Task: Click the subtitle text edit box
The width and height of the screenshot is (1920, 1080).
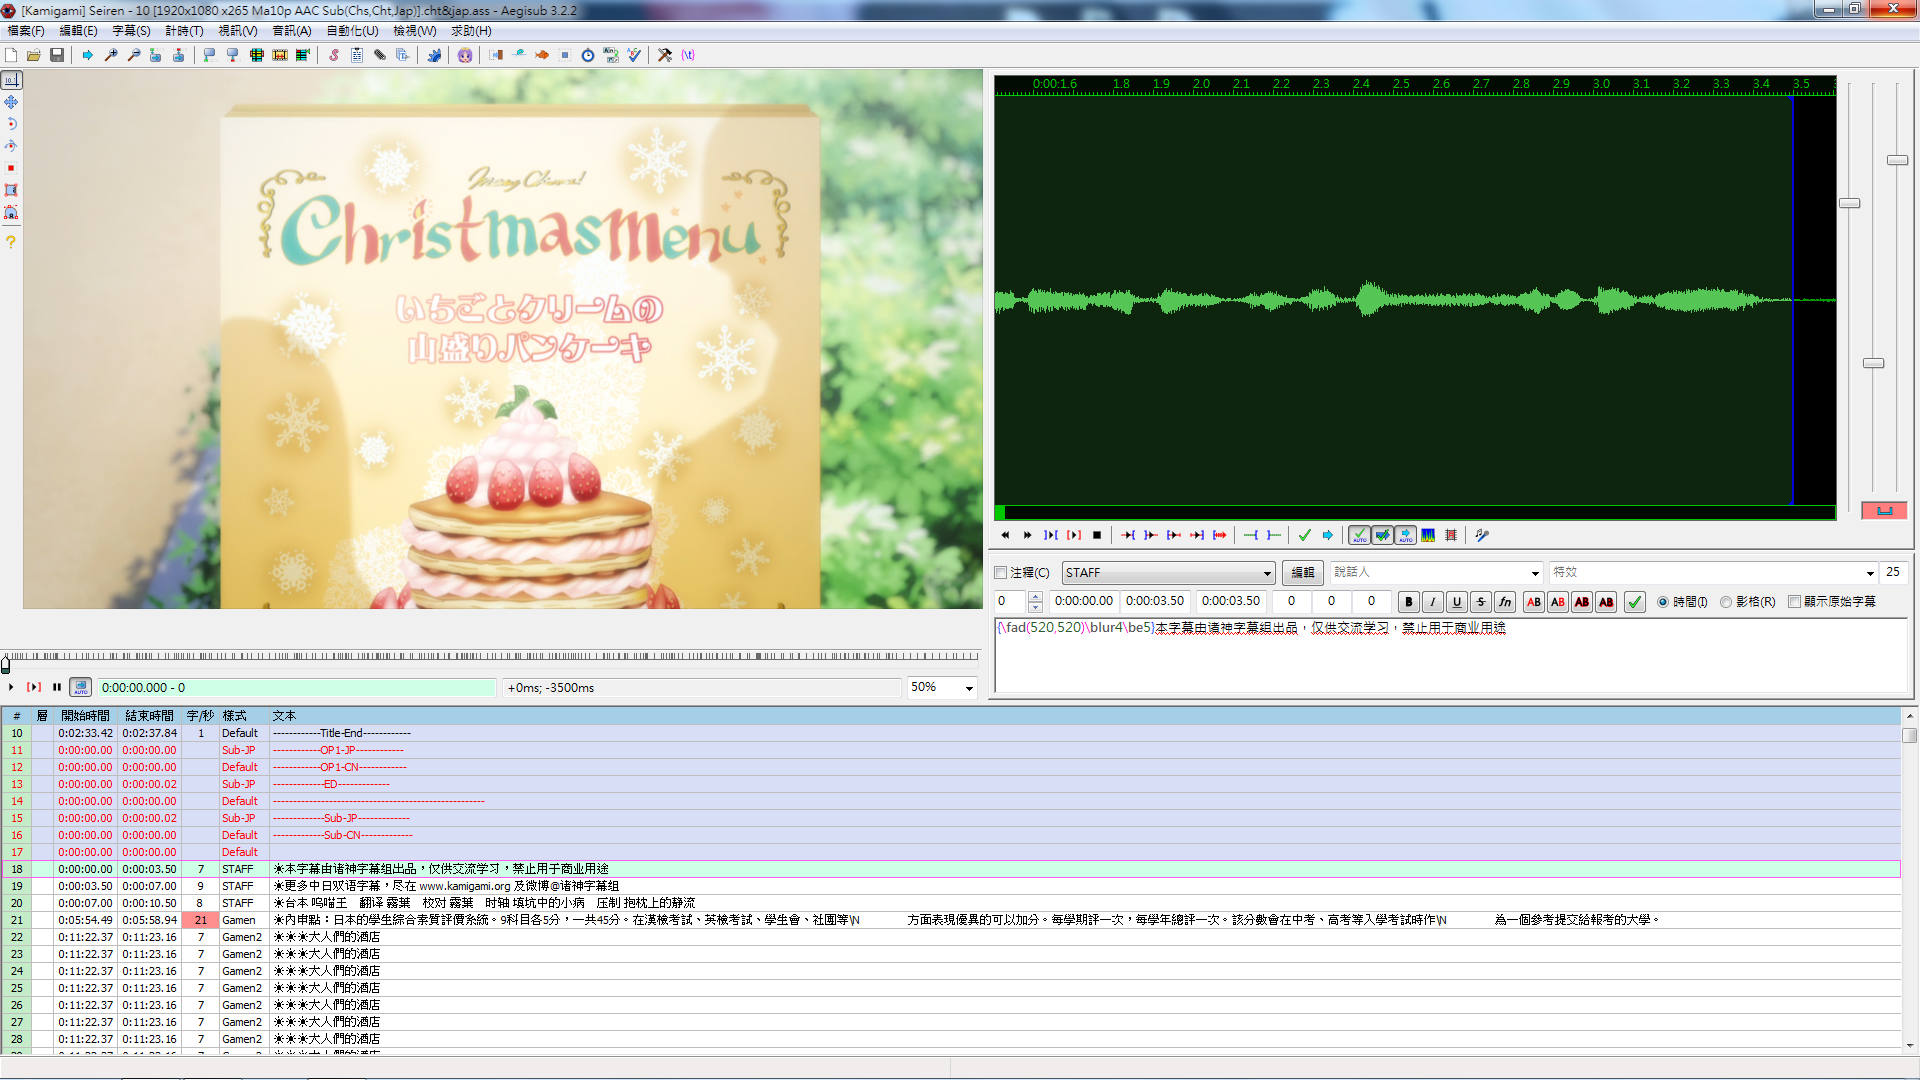Action: [1451, 656]
